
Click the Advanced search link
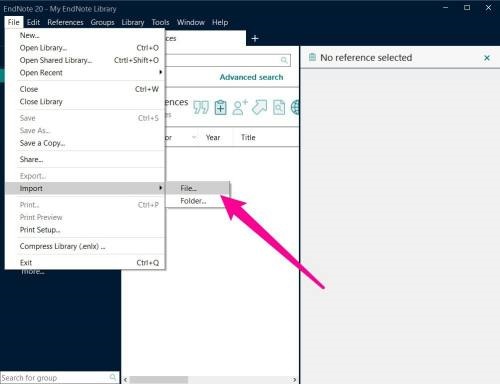[x=251, y=77]
